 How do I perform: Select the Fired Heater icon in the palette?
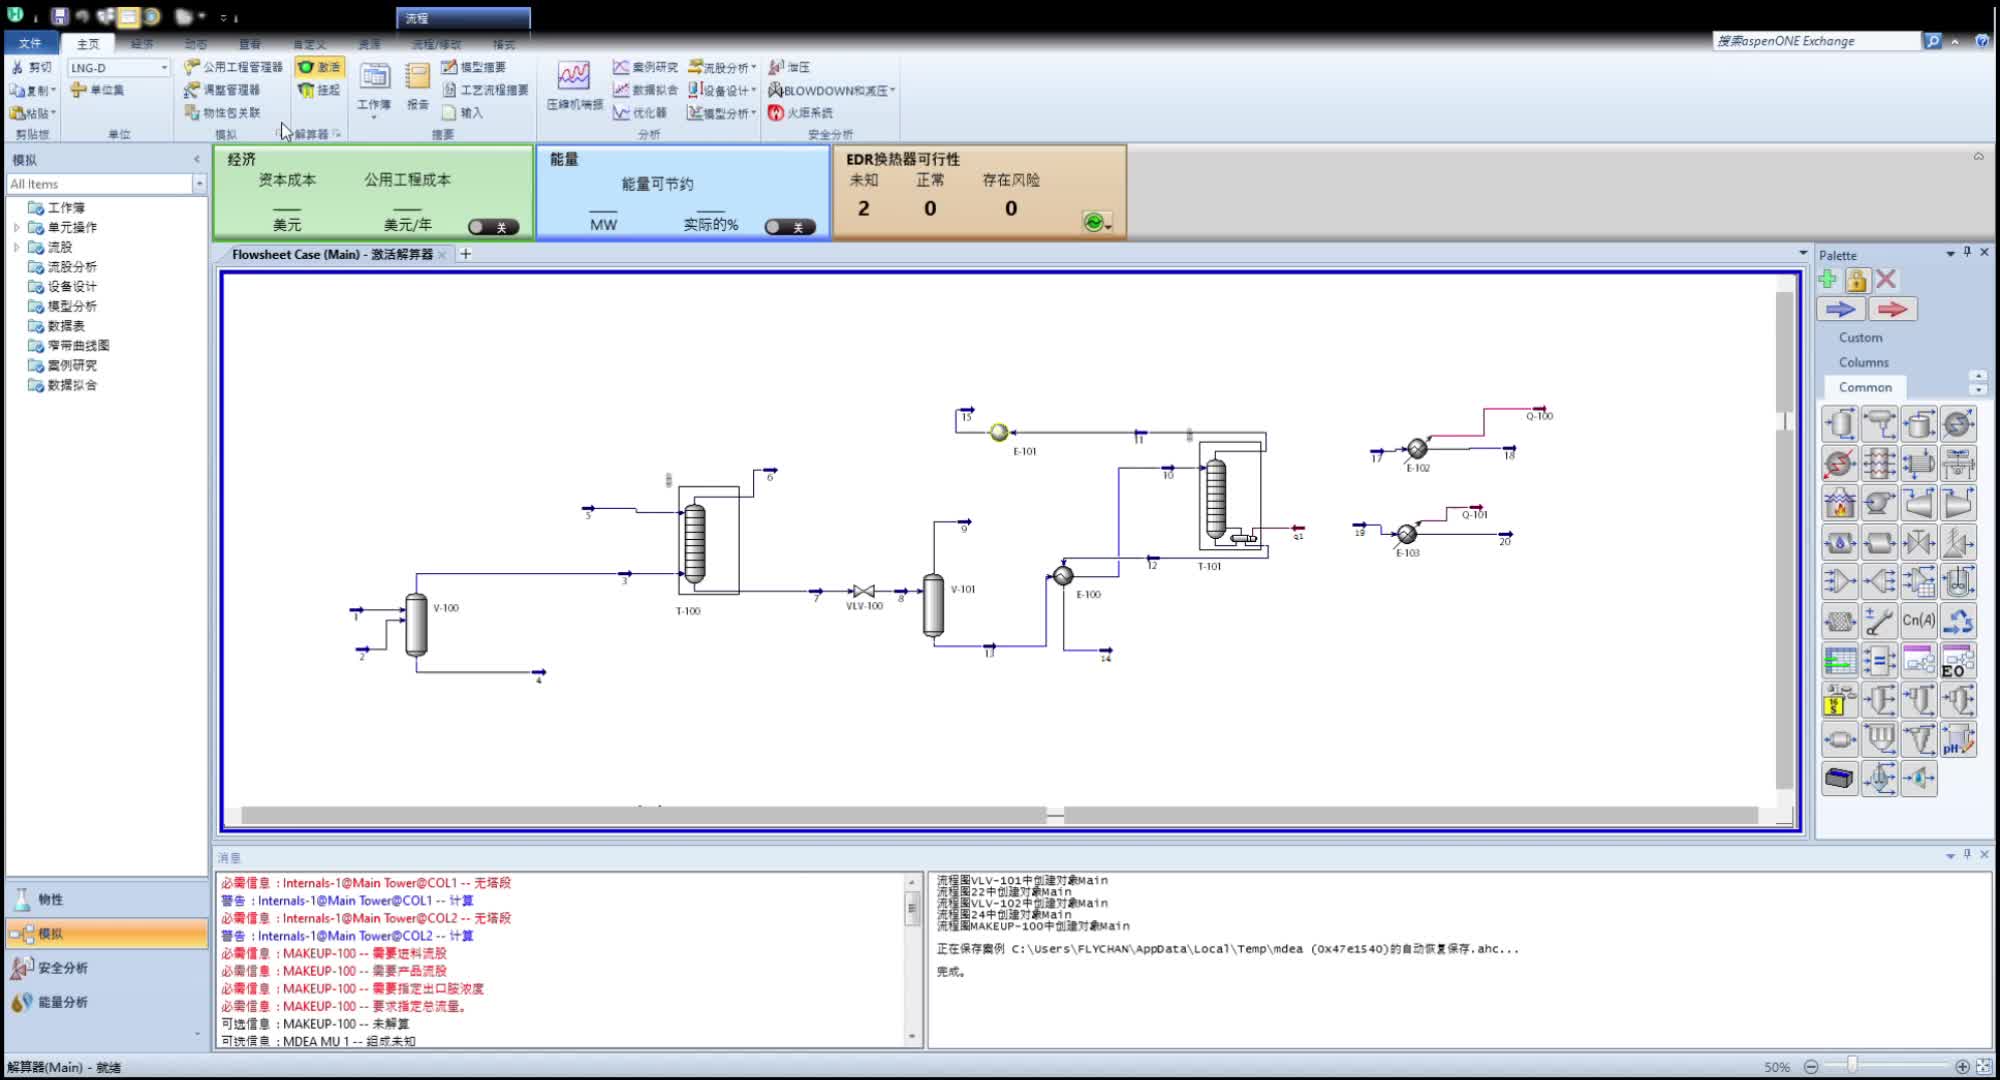tap(1840, 503)
